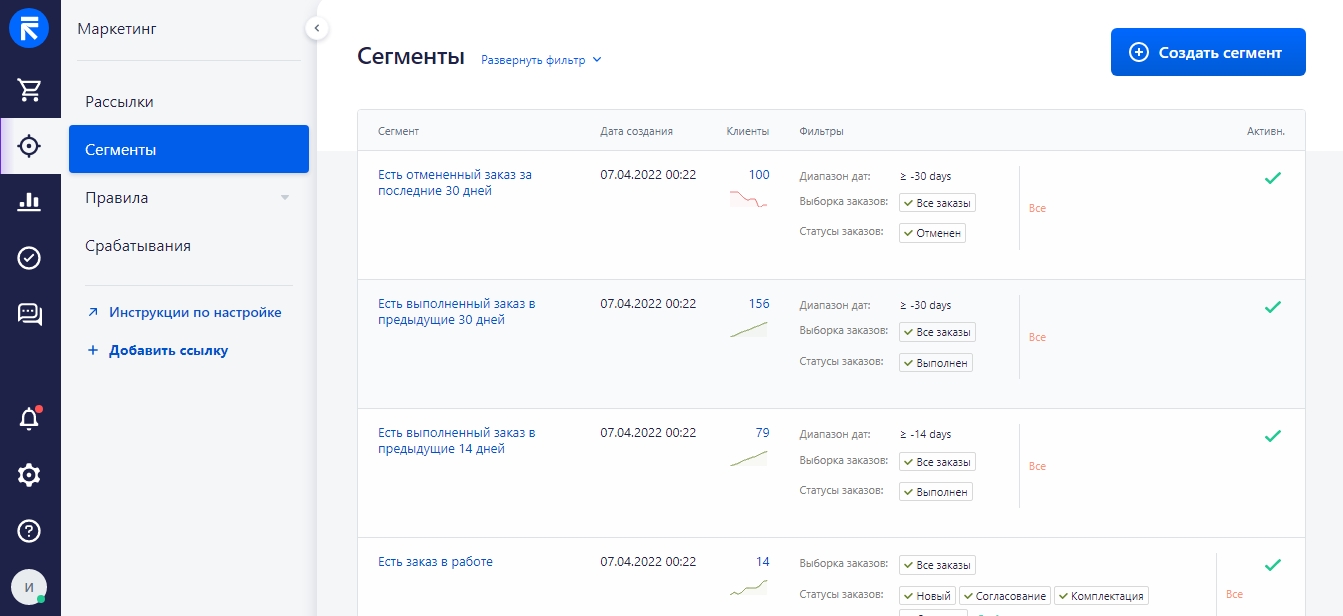Select the Marketing target icon in sidebar
The image size is (1343, 616).
coord(30,146)
